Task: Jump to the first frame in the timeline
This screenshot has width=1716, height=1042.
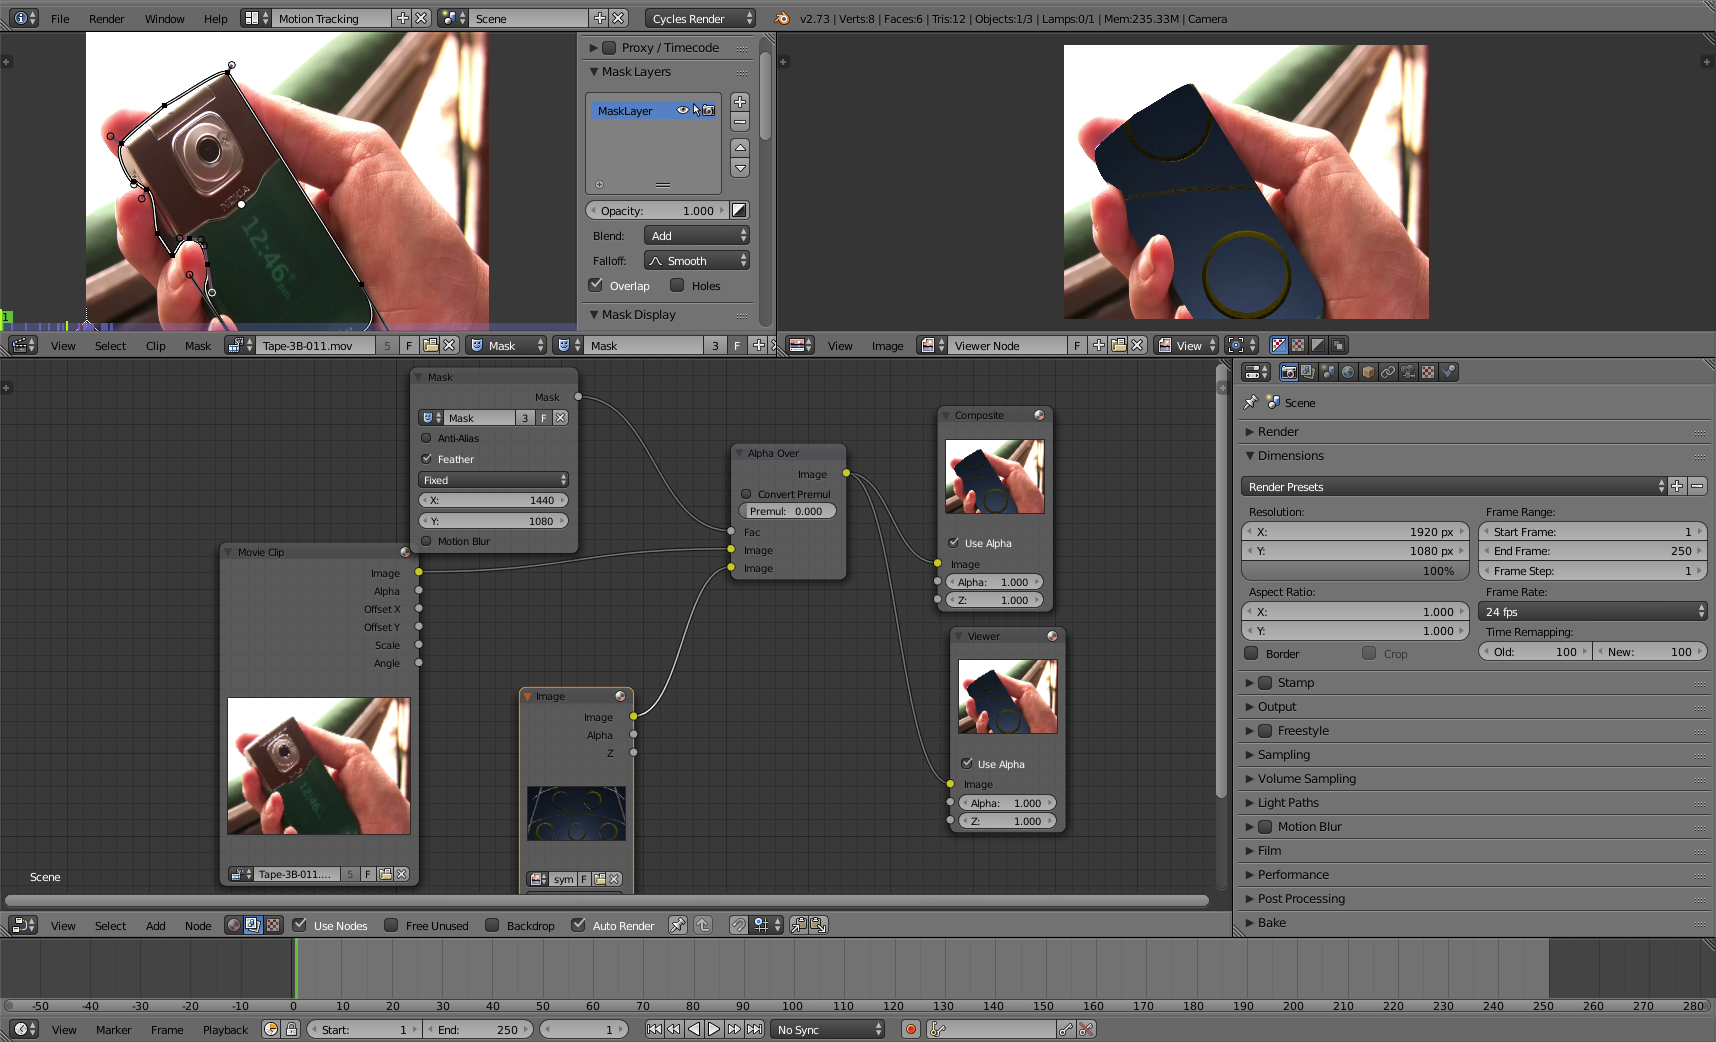Action: click(x=654, y=1029)
